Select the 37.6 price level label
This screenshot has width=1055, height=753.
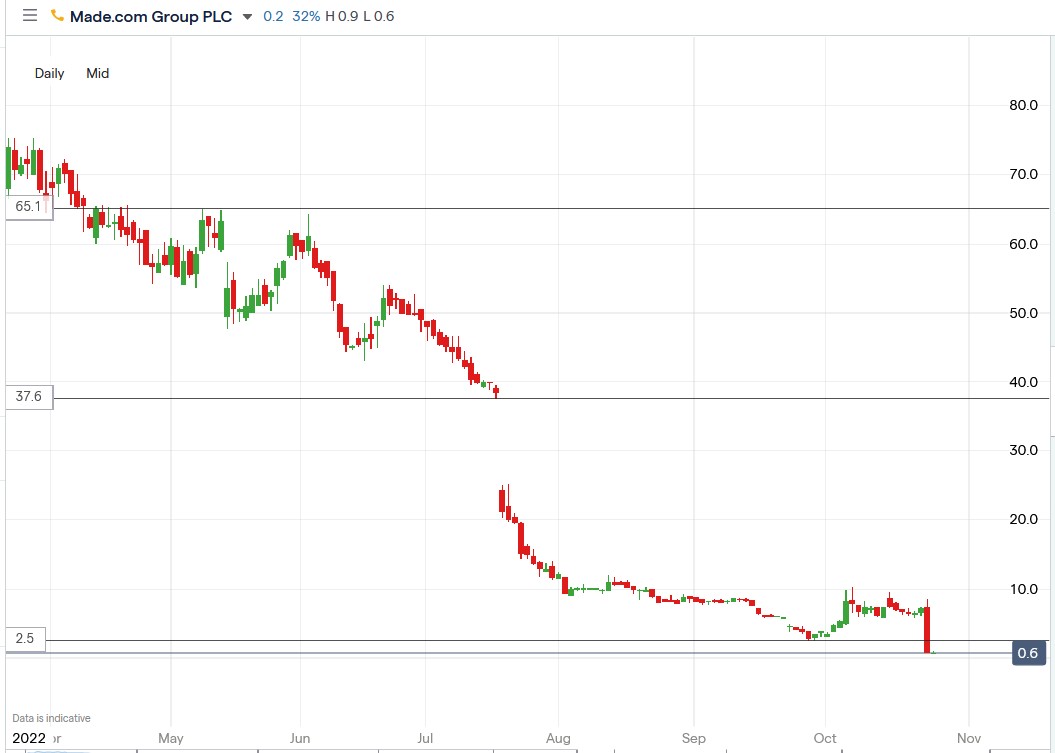[x=26, y=397]
